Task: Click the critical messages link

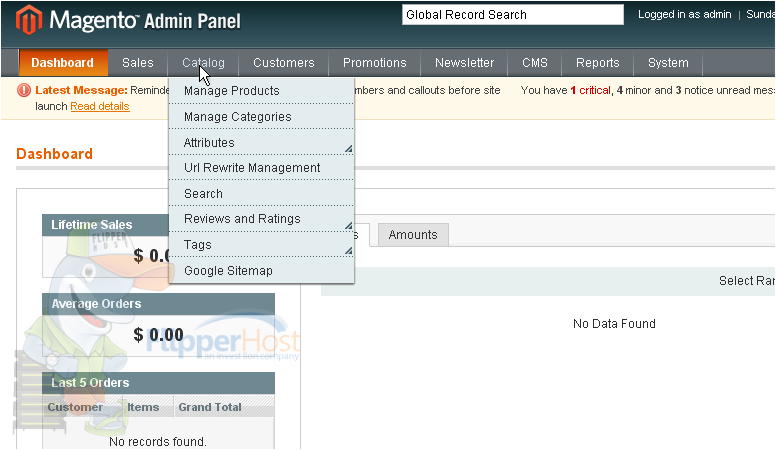Action: pos(590,90)
